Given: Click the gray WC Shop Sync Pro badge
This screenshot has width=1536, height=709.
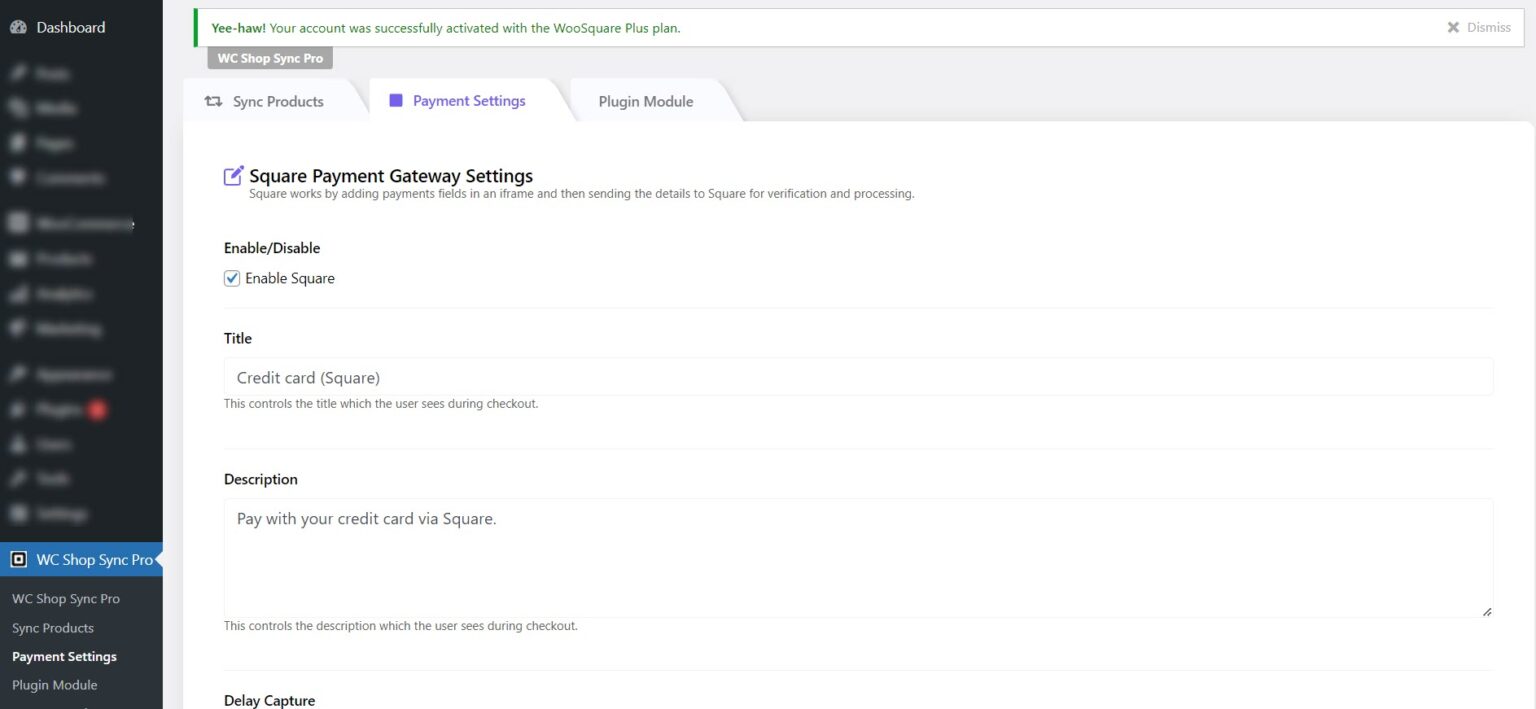Looking at the screenshot, I should coord(270,58).
